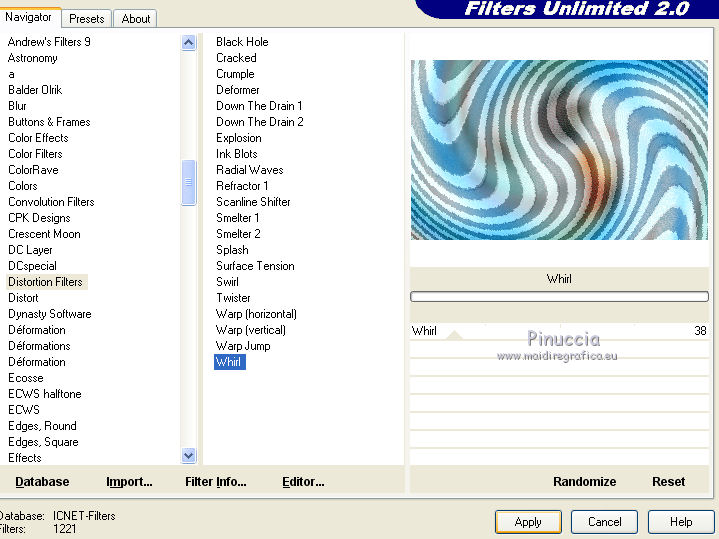
Task: Click the Apply button
Action: 528,522
